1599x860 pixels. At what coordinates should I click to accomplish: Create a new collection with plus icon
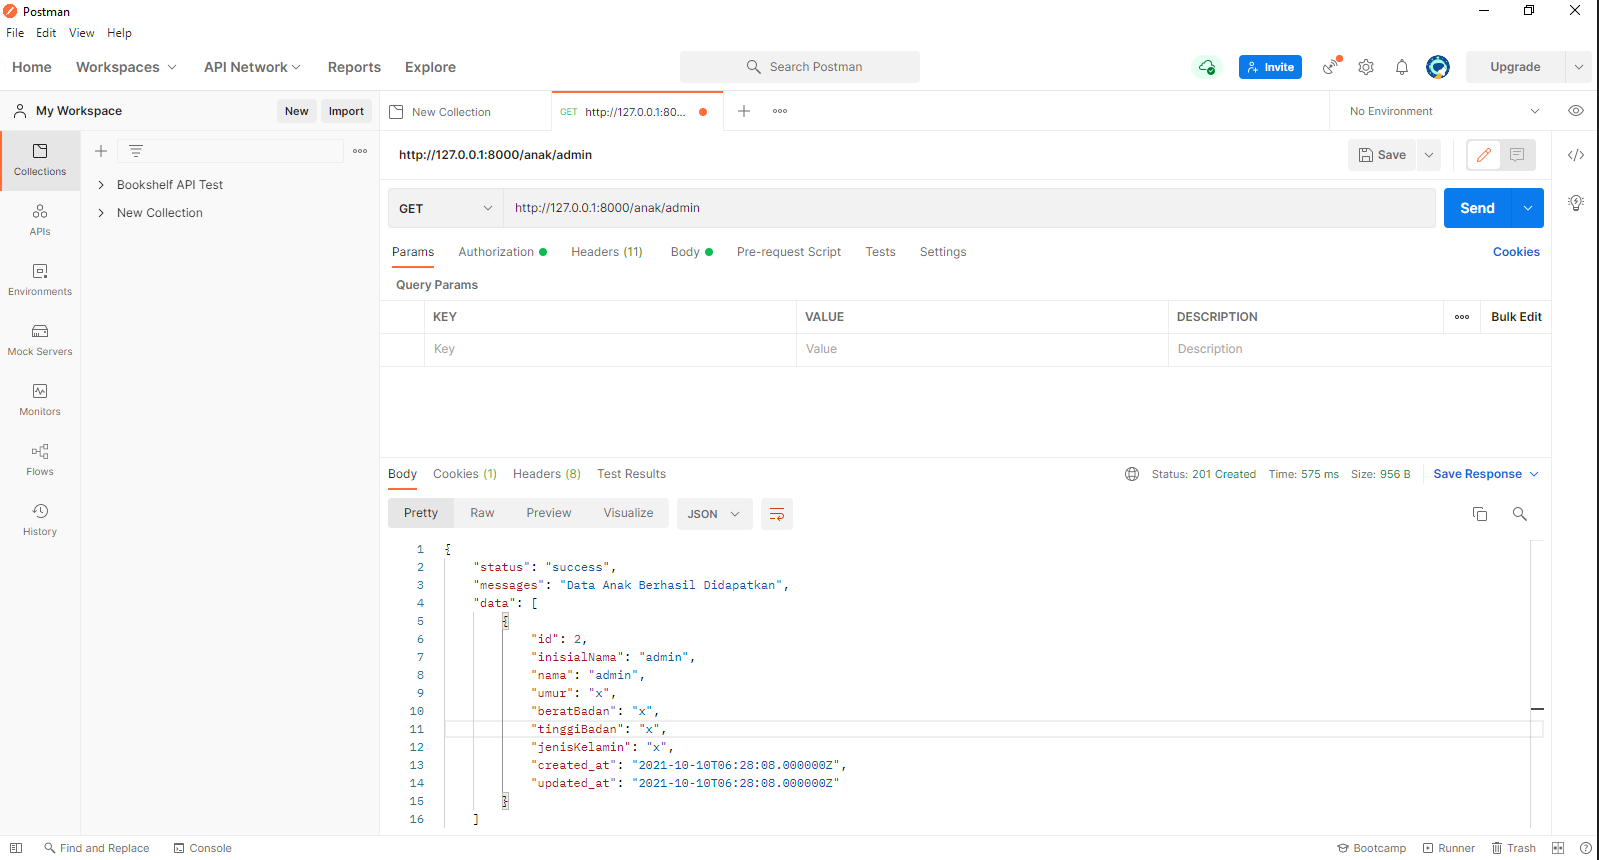[x=101, y=151]
